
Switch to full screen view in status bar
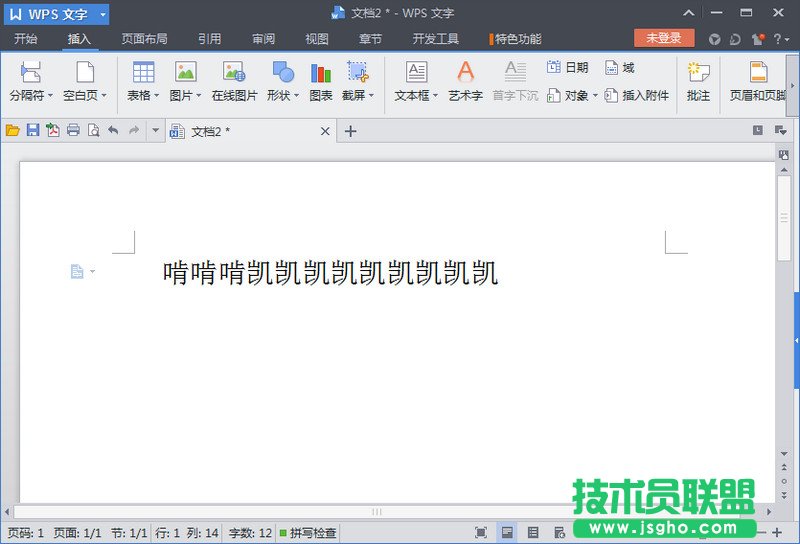tap(481, 533)
